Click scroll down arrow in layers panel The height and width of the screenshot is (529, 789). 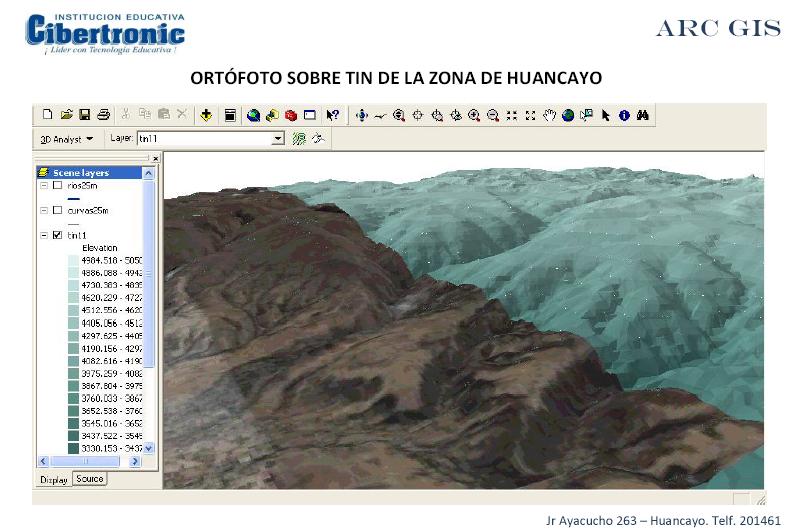(148, 448)
